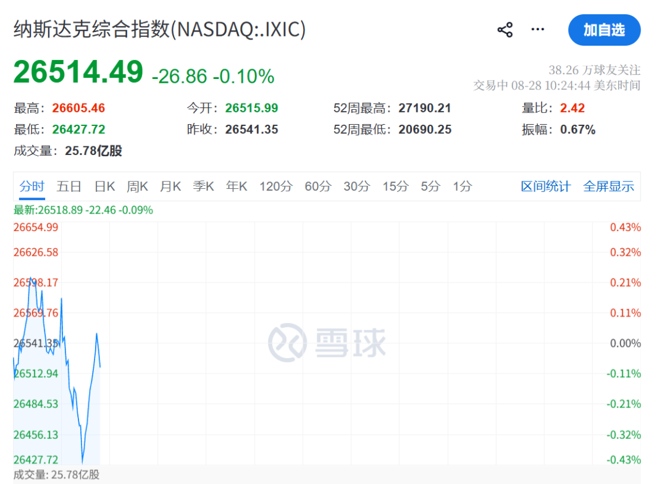This screenshot has height=484, width=667.
Task: Open the 月K chart tab
Action: [x=170, y=186]
